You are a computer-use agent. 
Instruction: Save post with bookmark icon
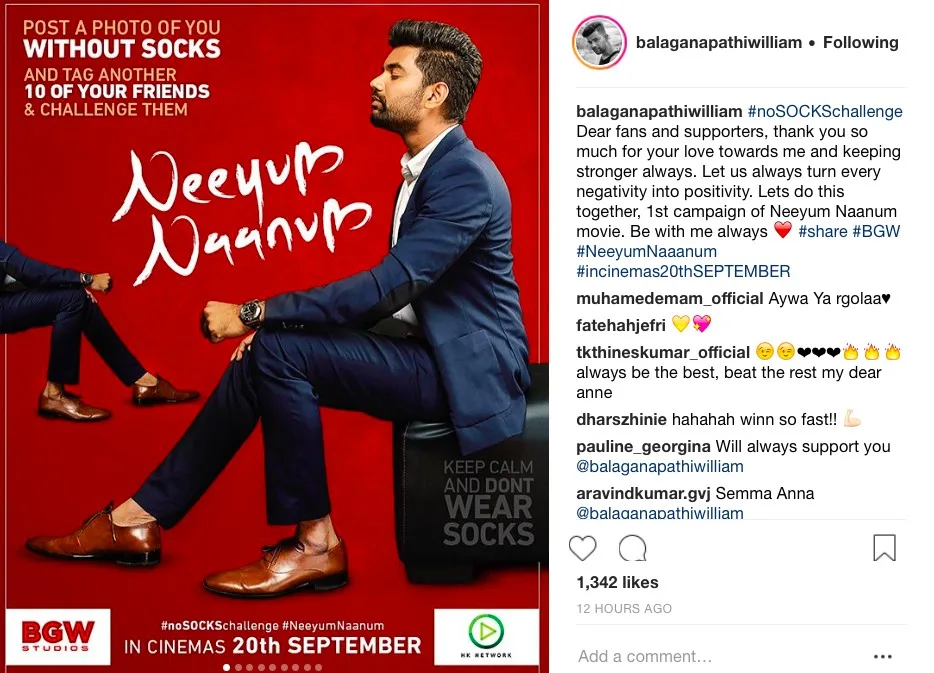coord(884,547)
